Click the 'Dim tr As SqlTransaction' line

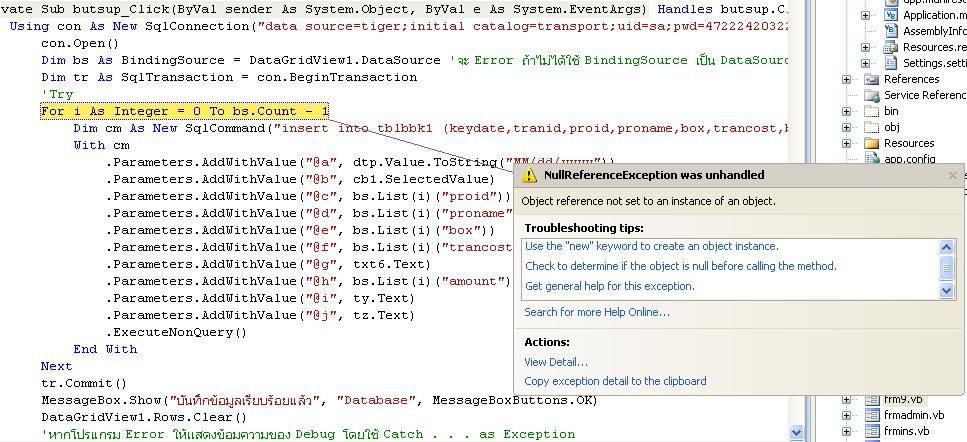(229, 77)
